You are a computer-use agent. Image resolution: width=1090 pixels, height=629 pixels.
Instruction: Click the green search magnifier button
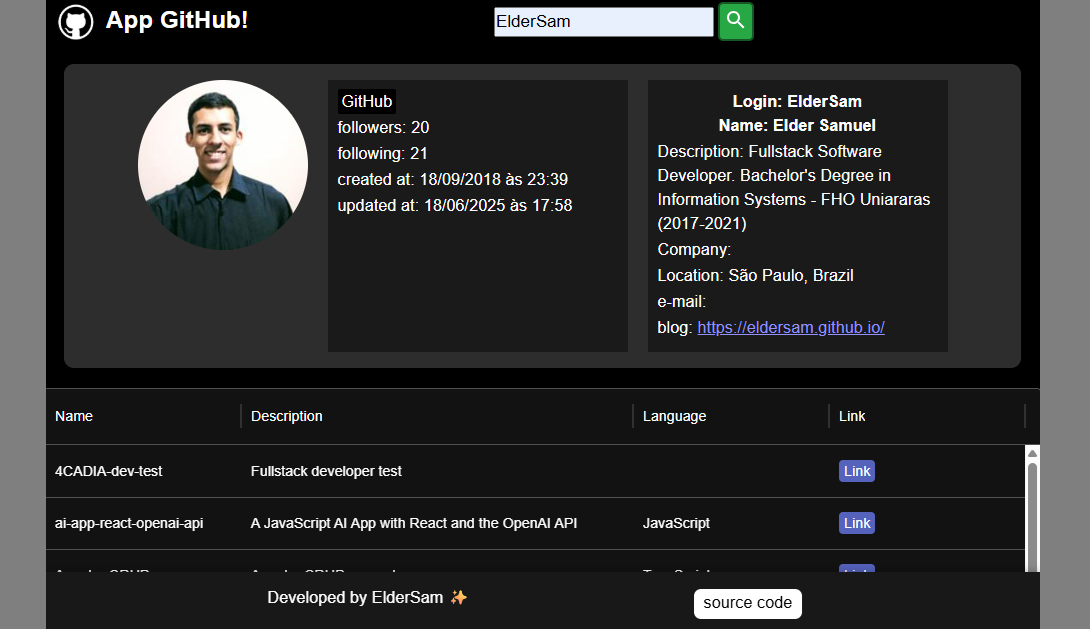click(x=735, y=22)
